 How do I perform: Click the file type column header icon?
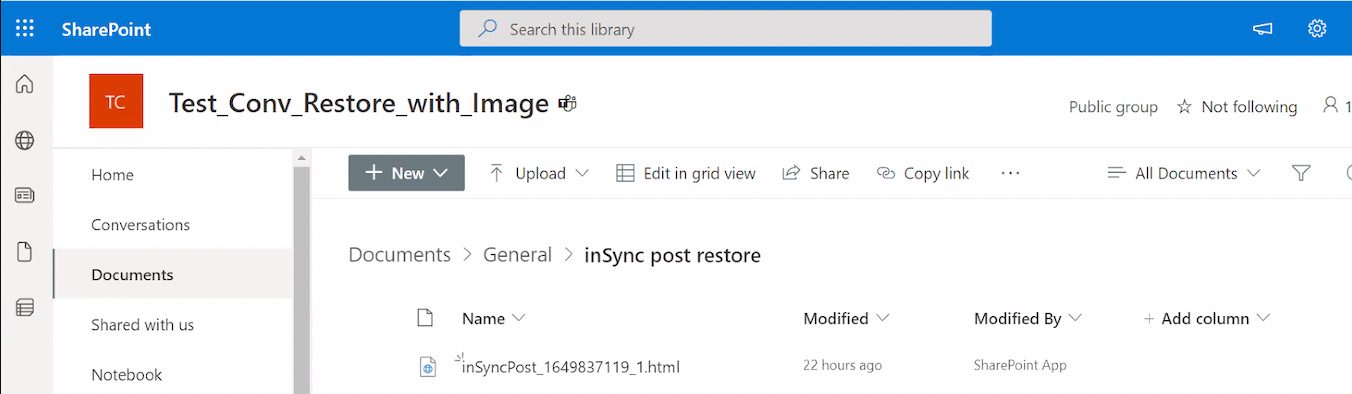[x=425, y=318]
